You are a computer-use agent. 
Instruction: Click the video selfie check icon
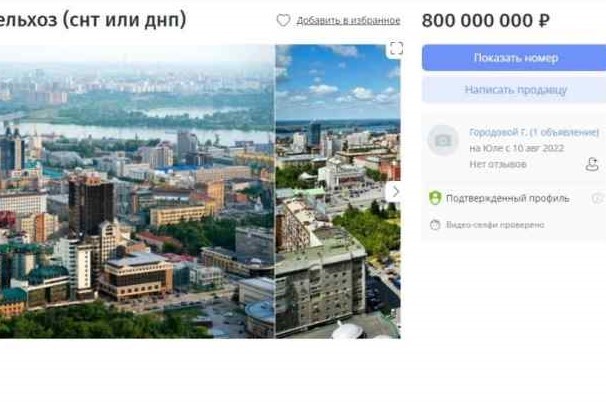pos(435,225)
